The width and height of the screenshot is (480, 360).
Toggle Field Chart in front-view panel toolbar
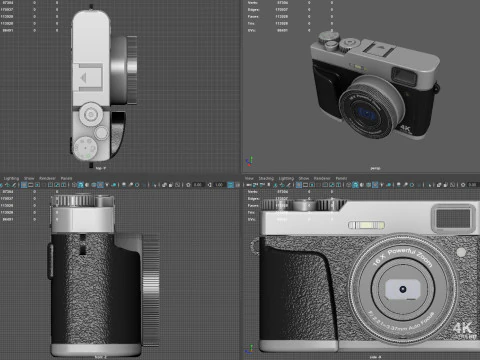(x=325, y=185)
